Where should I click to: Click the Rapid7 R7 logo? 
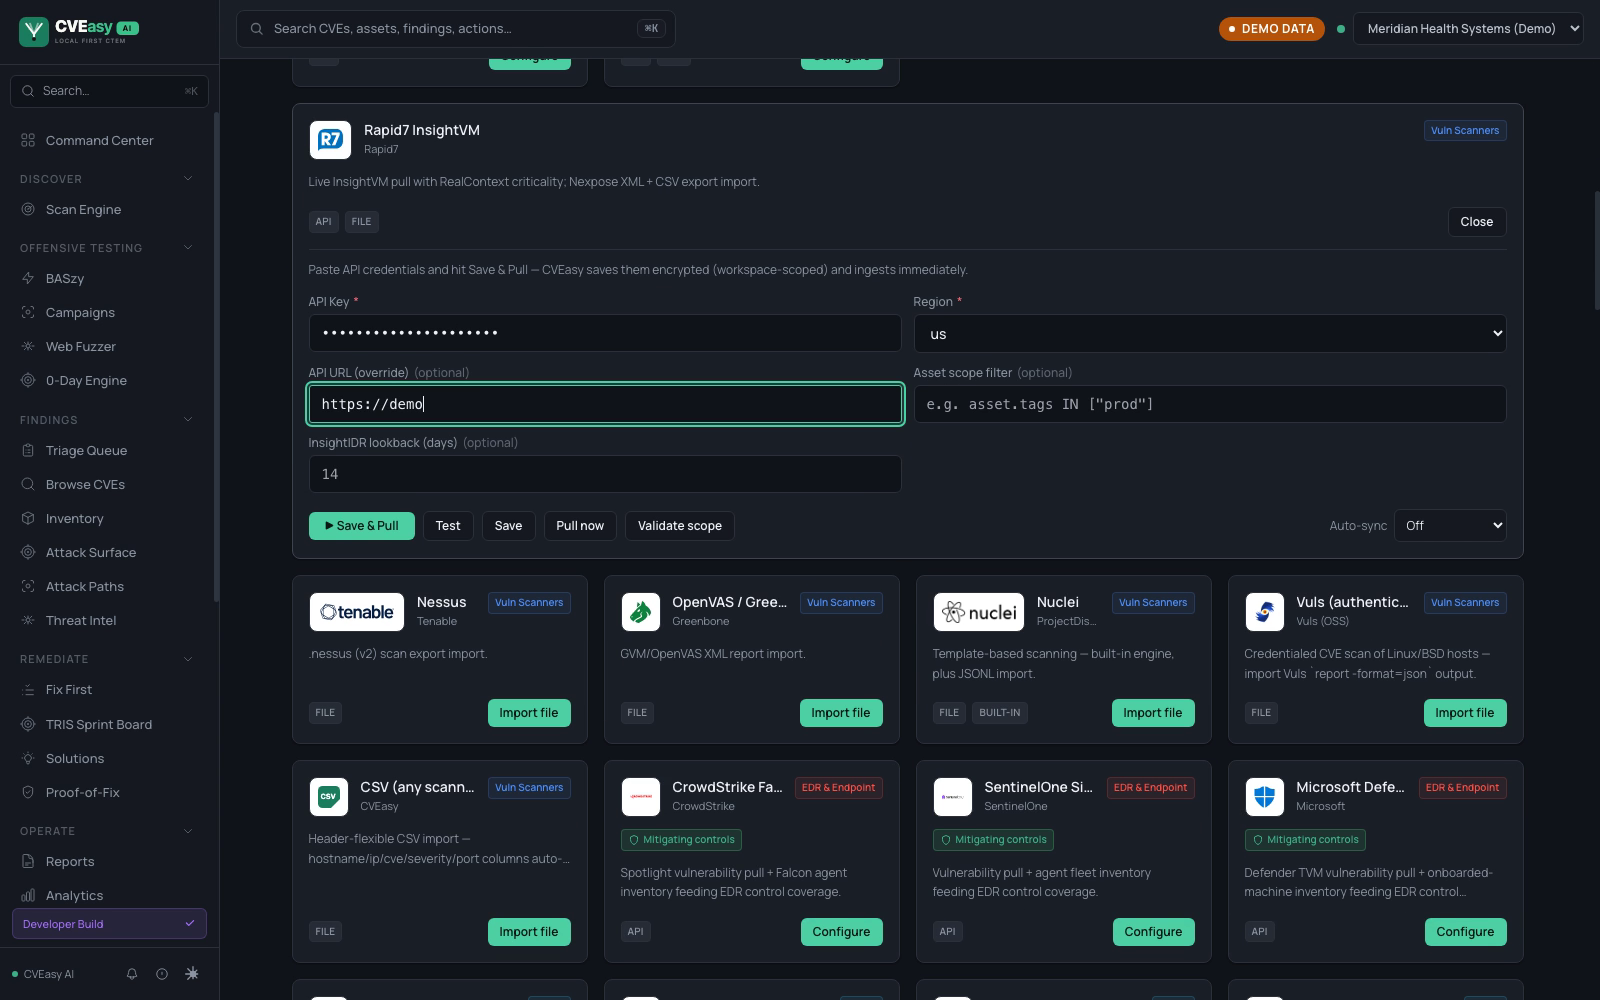click(x=330, y=140)
